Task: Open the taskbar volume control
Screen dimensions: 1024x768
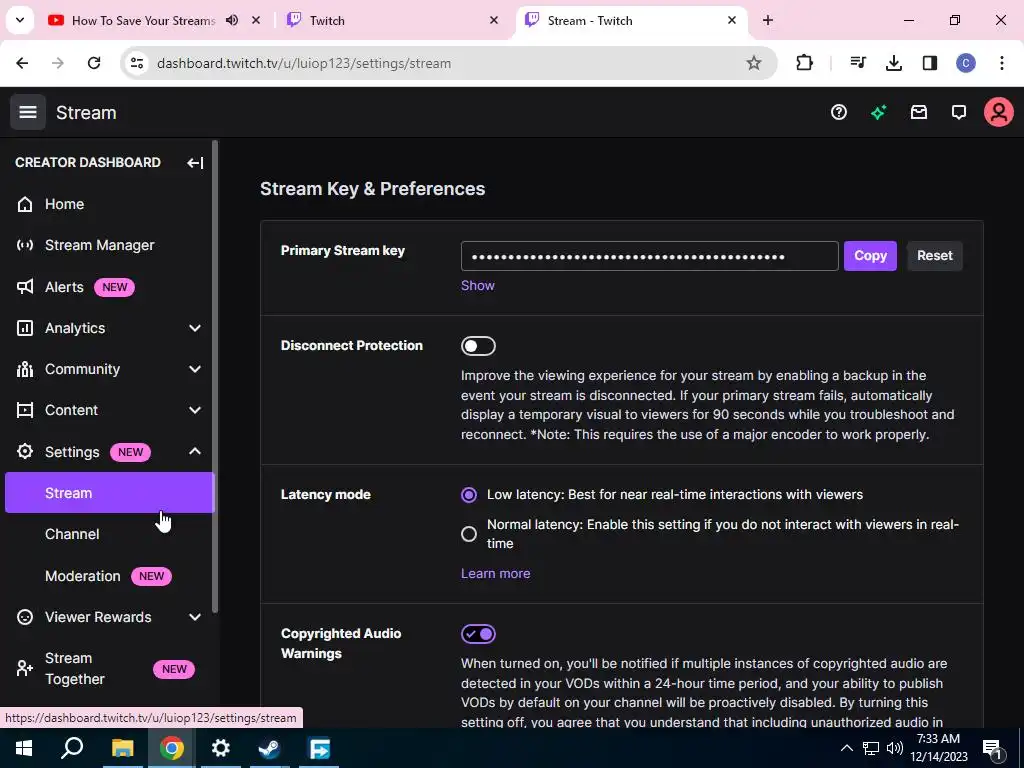Action: [895, 748]
